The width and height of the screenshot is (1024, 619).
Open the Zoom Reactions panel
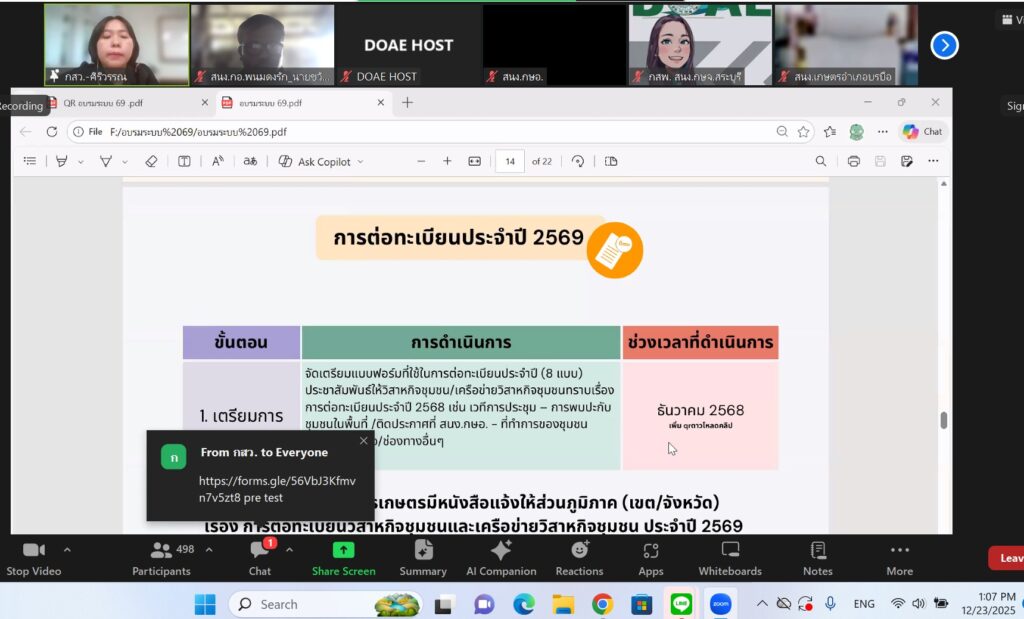click(x=579, y=558)
